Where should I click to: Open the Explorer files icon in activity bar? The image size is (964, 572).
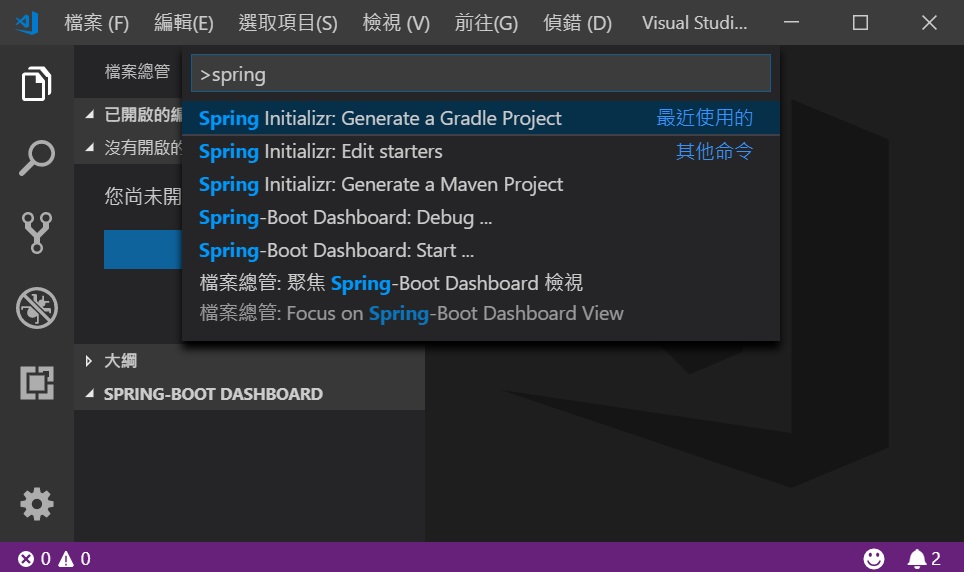(x=36, y=84)
